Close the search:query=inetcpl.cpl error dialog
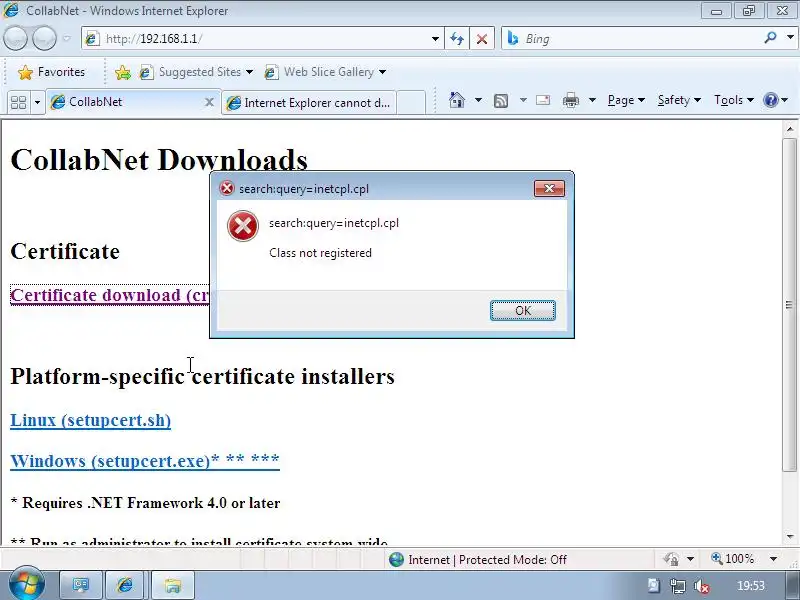The image size is (800, 600). click(x=549, y=188)
